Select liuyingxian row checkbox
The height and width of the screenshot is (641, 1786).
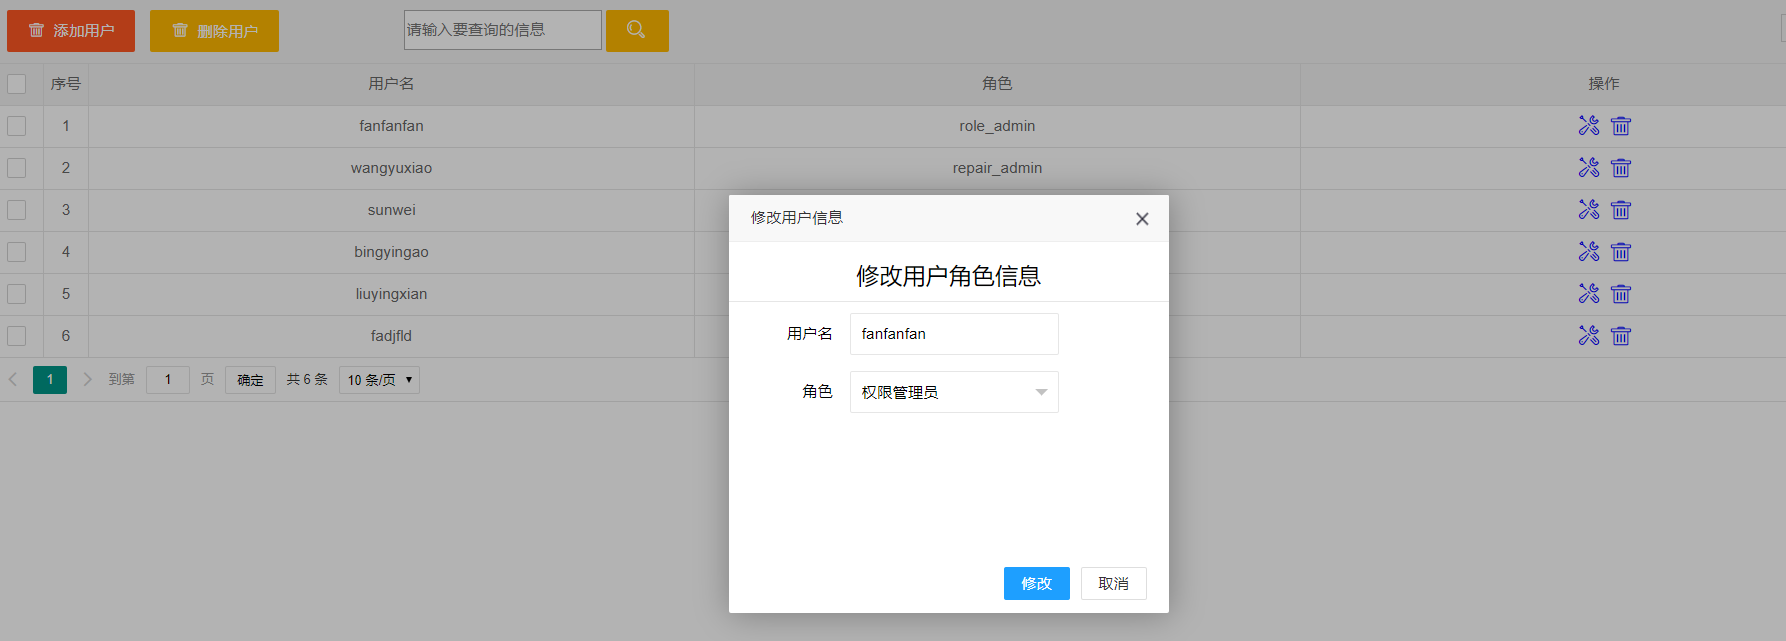[17, 294]
